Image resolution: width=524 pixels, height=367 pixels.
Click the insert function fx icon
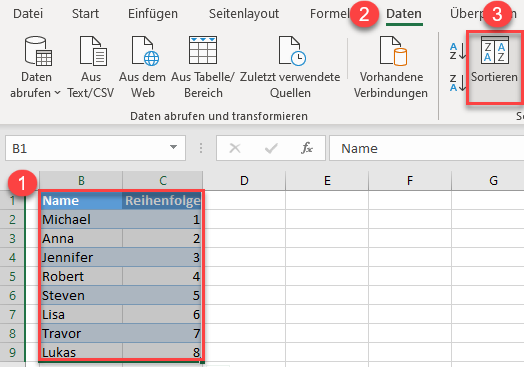coord(307,148)
